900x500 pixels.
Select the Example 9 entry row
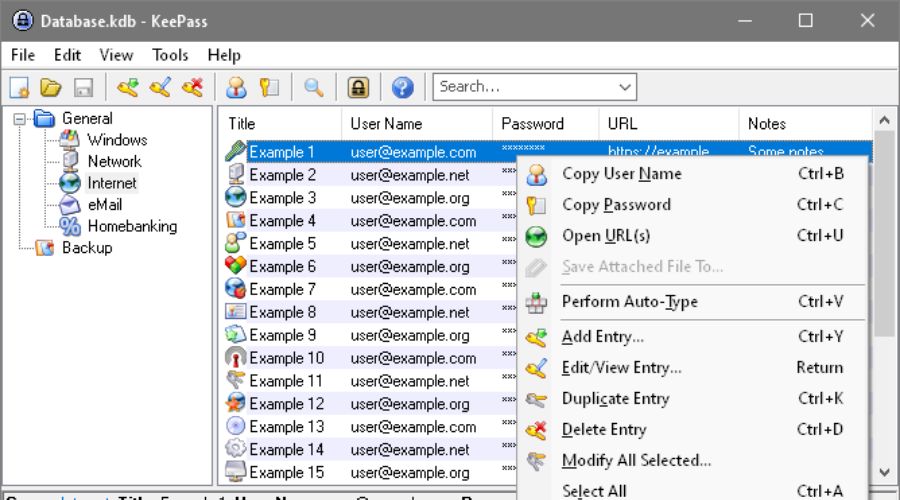click(370, 335)
